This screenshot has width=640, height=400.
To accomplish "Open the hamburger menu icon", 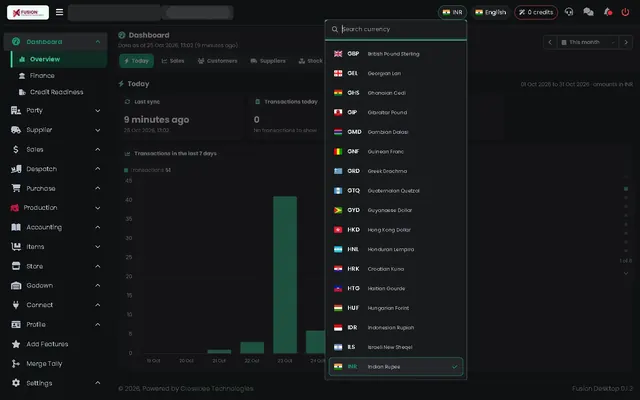I will point(60,12).
